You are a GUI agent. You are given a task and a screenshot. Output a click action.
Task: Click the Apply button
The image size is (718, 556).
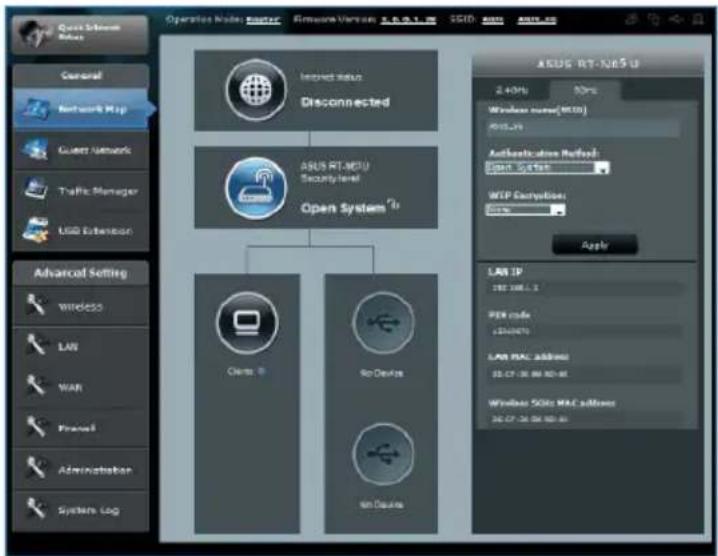(x=595, y=245)
